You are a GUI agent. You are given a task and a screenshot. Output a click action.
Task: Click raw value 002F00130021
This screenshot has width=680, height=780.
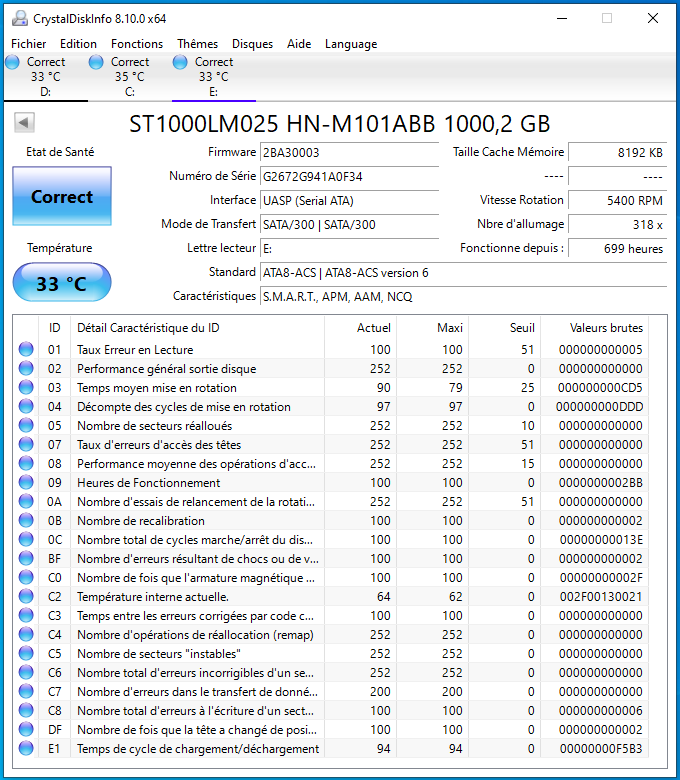(601, 596)
